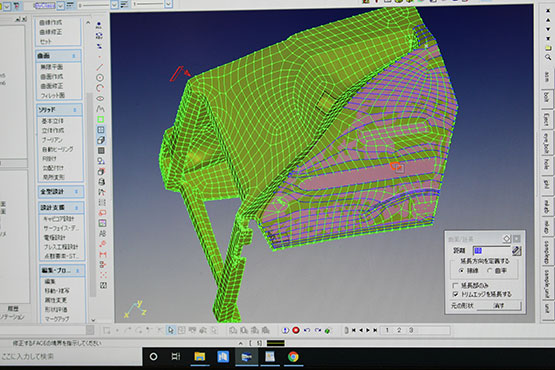555x370 pixels.
Task: Switch to the bolt tab on the right
Action: pyautogui.click(x=546, y=97)
